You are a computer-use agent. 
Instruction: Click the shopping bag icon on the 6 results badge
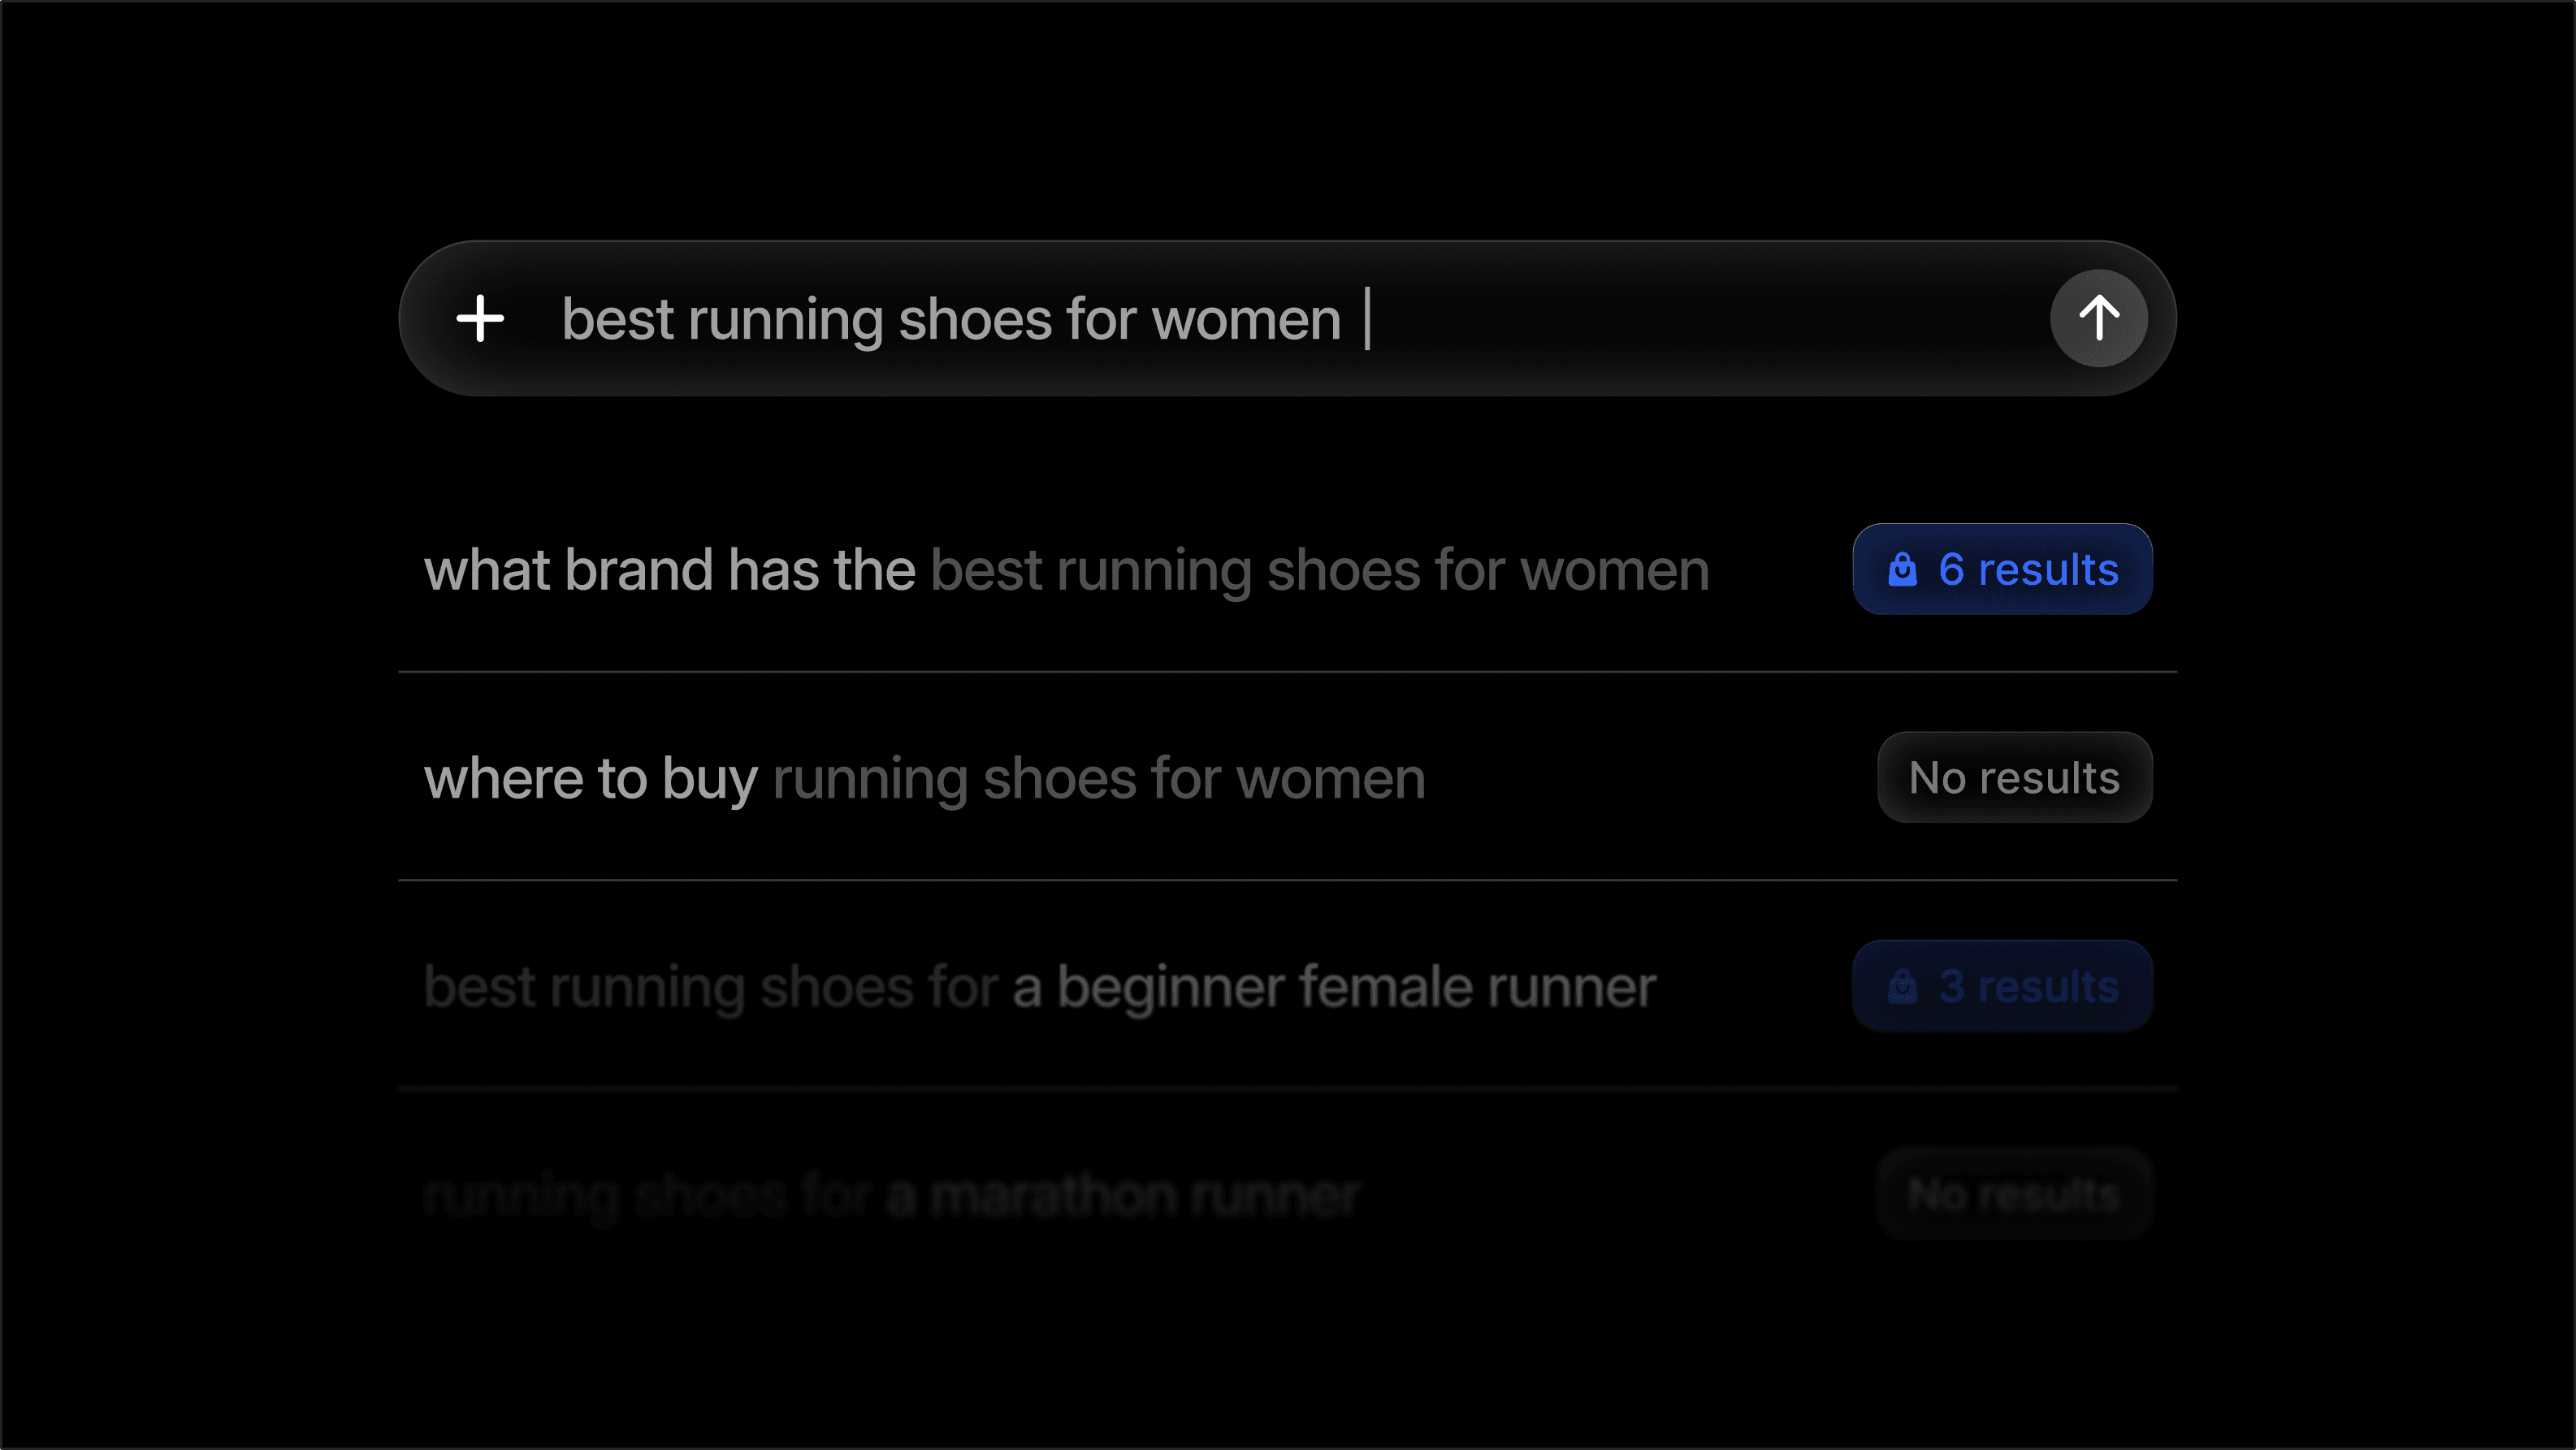point(1903,569)
